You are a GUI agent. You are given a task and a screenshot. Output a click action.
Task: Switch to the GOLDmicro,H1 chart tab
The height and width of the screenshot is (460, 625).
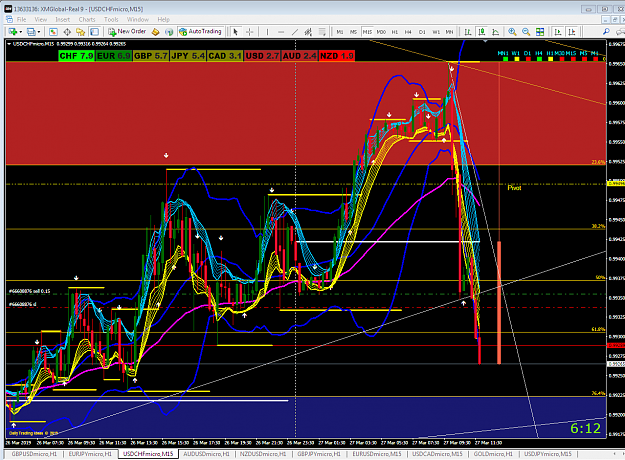(x=493, y=454)
